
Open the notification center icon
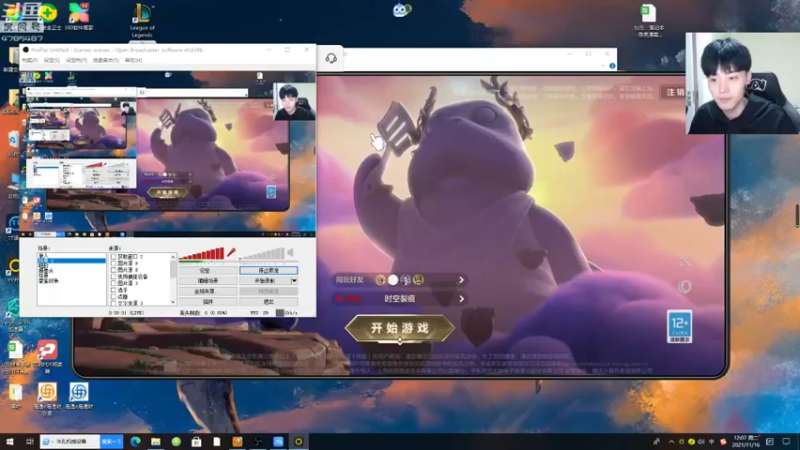tap(786, 441)
